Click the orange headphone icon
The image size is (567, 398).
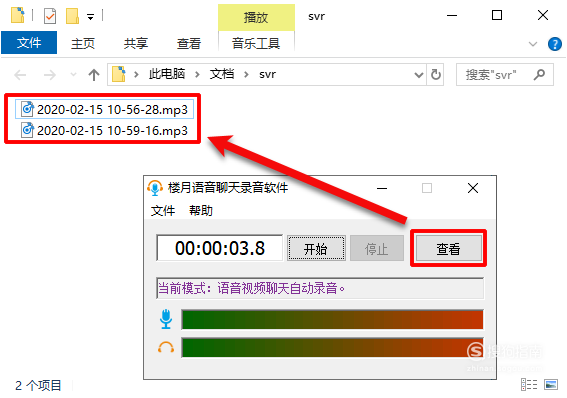tap(166, 348)
